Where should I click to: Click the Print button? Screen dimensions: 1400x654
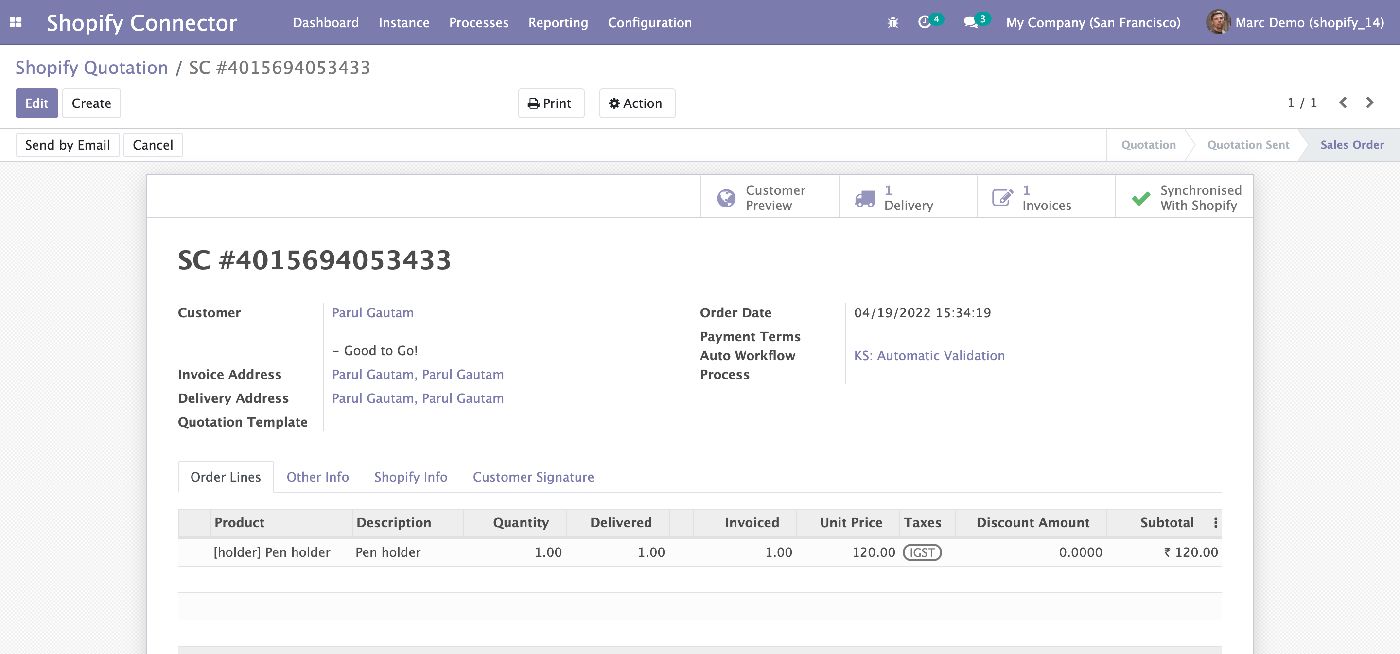[x=551, y=103]
